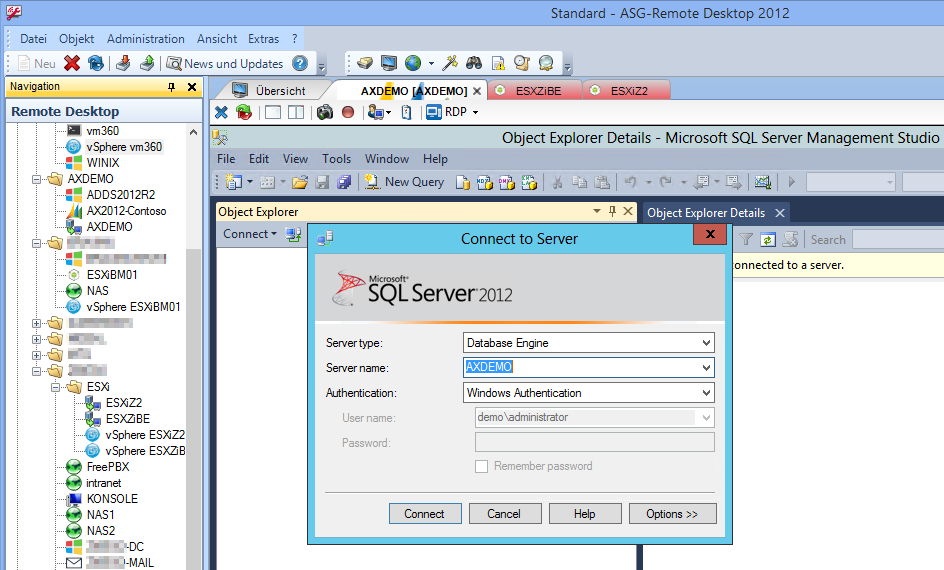Click the Cut scissors icon in SSMS toolbar
The height and width of the screenshot is (570, 944).
[557, 182]
